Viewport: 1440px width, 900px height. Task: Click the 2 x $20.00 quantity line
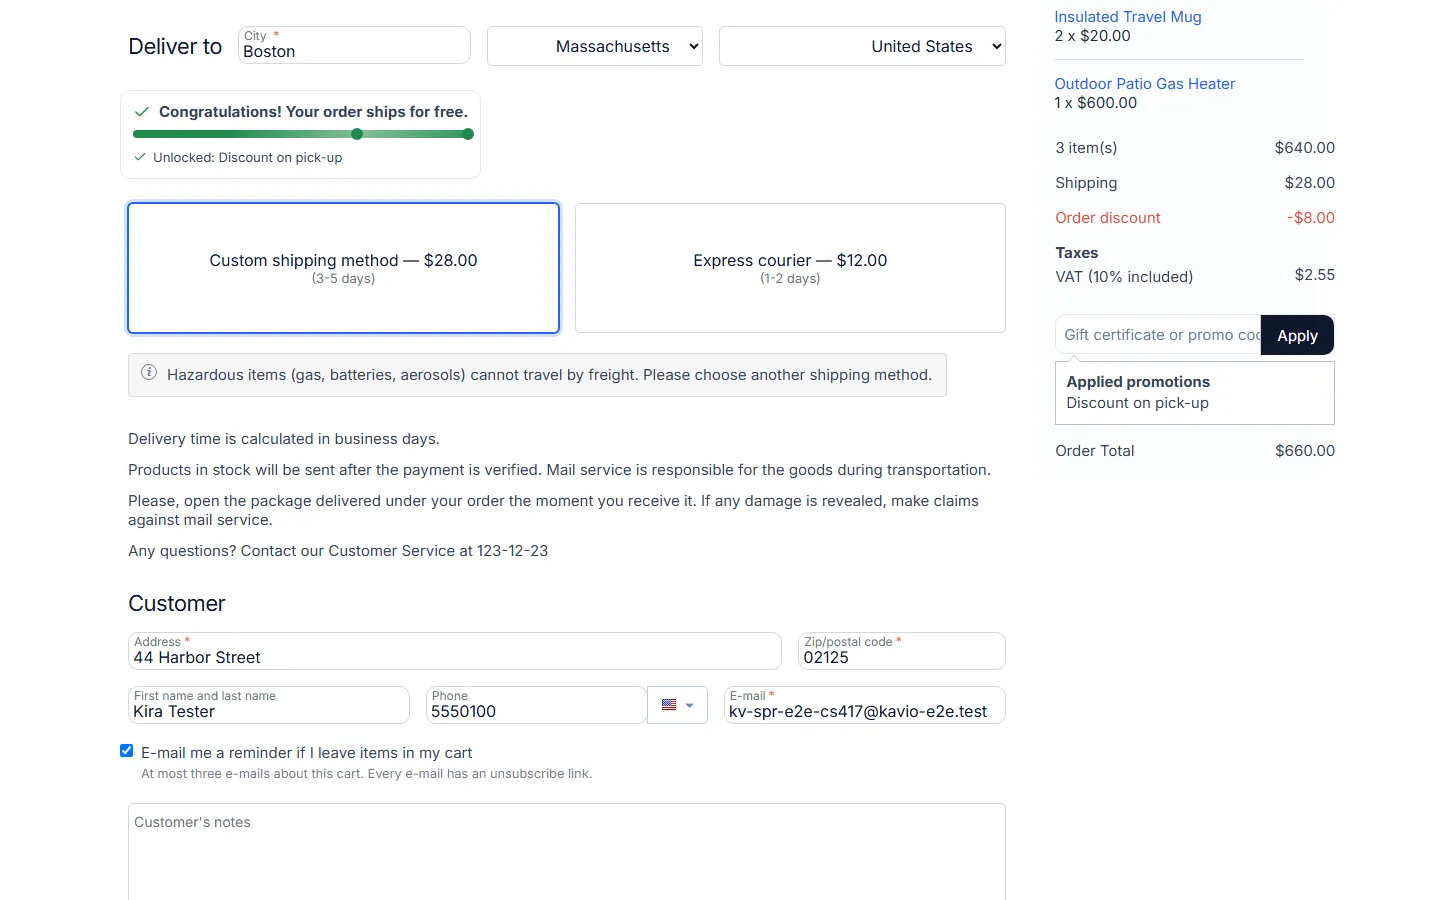tap(1092, 36)
